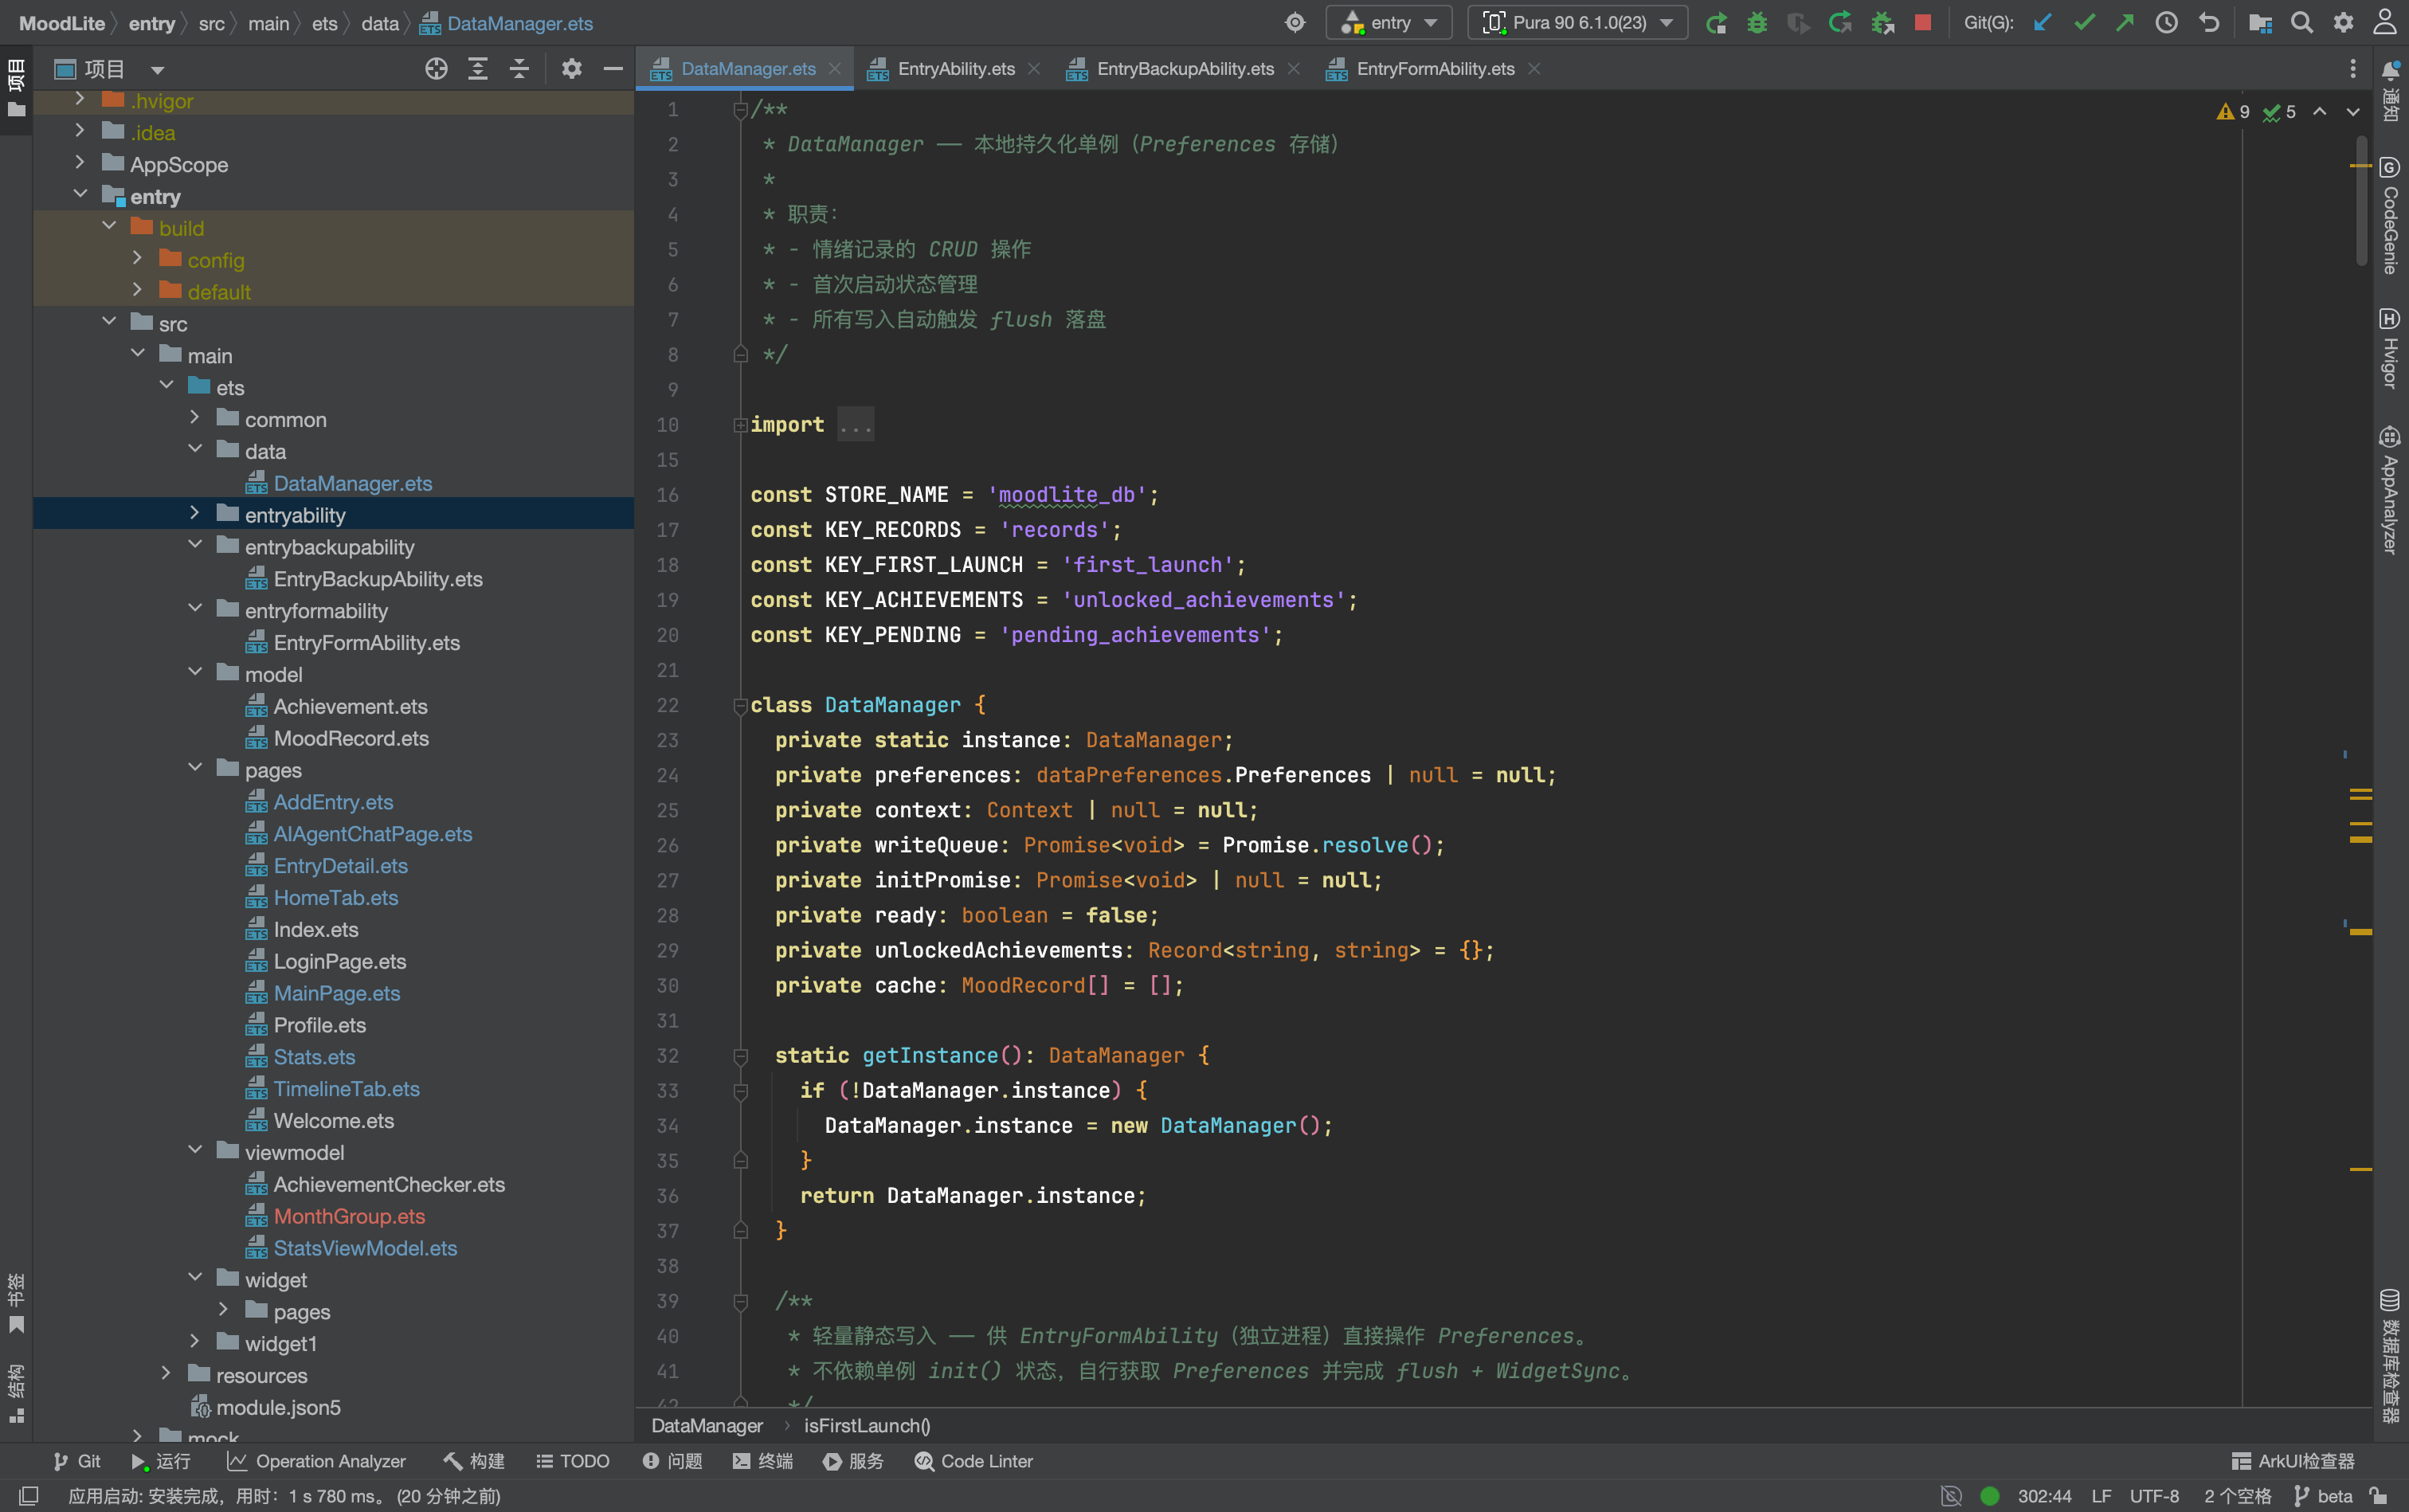This screenshot has width=2409, height=1512.
Task: Collapse all in project panel
Action: 519,68
